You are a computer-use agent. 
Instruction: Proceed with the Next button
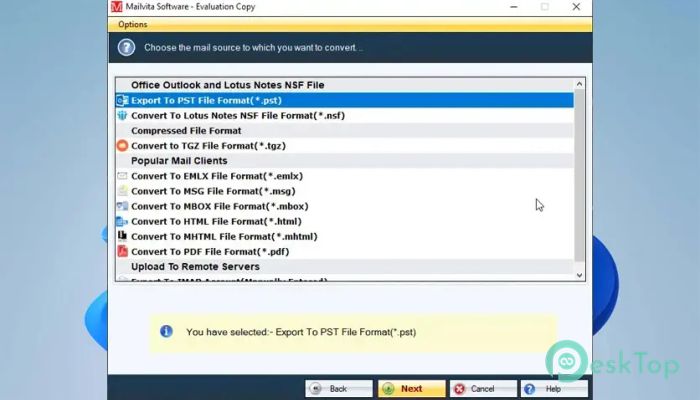click(x=412, y=389)
